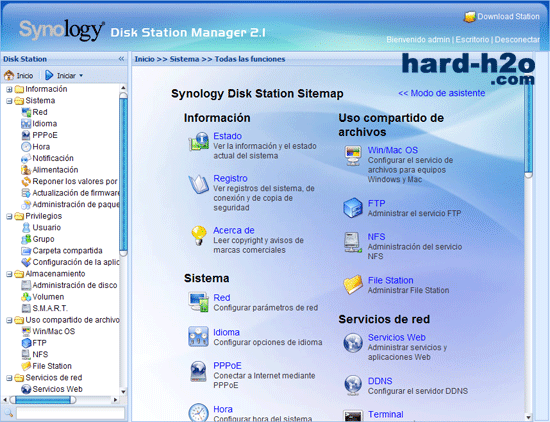Image resolution: width=550 pixels, height=422 pixels.
Task: Click the DDNS globe icon
Action: [353, 385]
